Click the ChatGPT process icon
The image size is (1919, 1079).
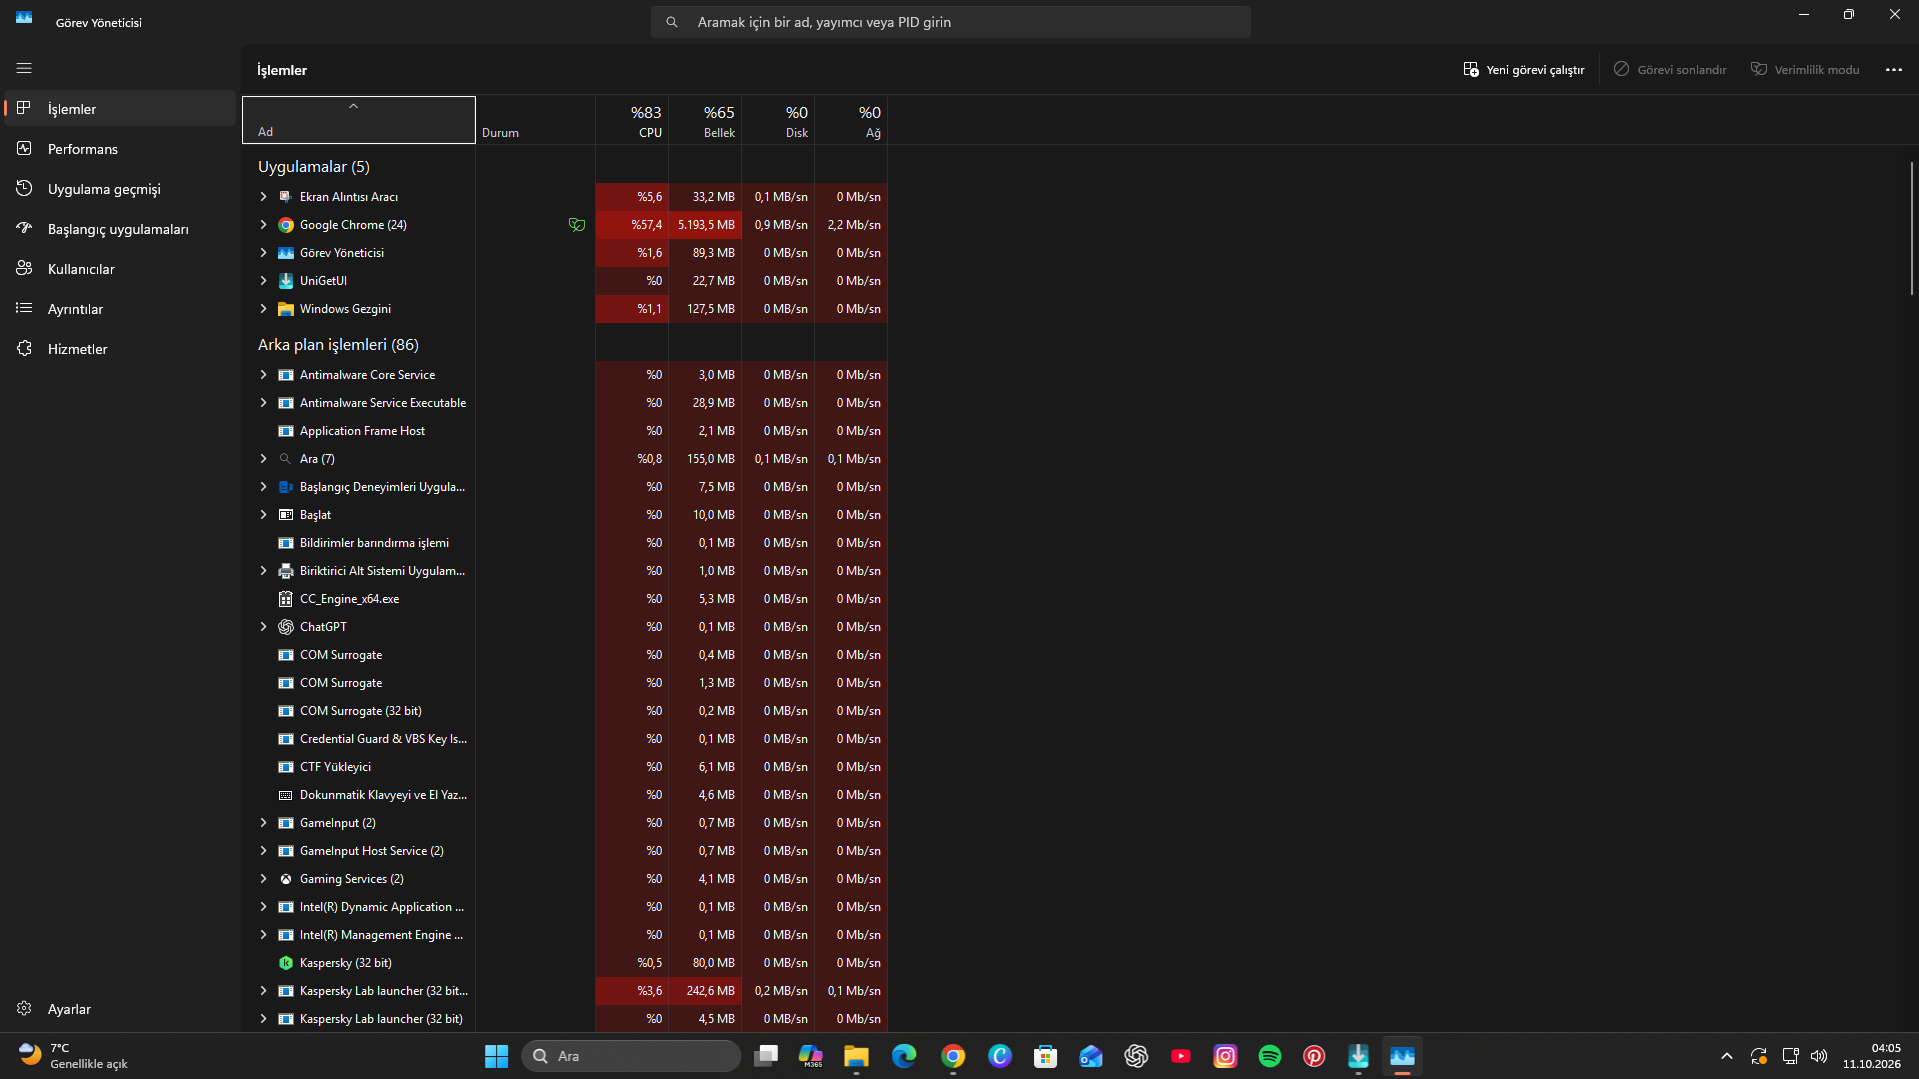(286, 627)
